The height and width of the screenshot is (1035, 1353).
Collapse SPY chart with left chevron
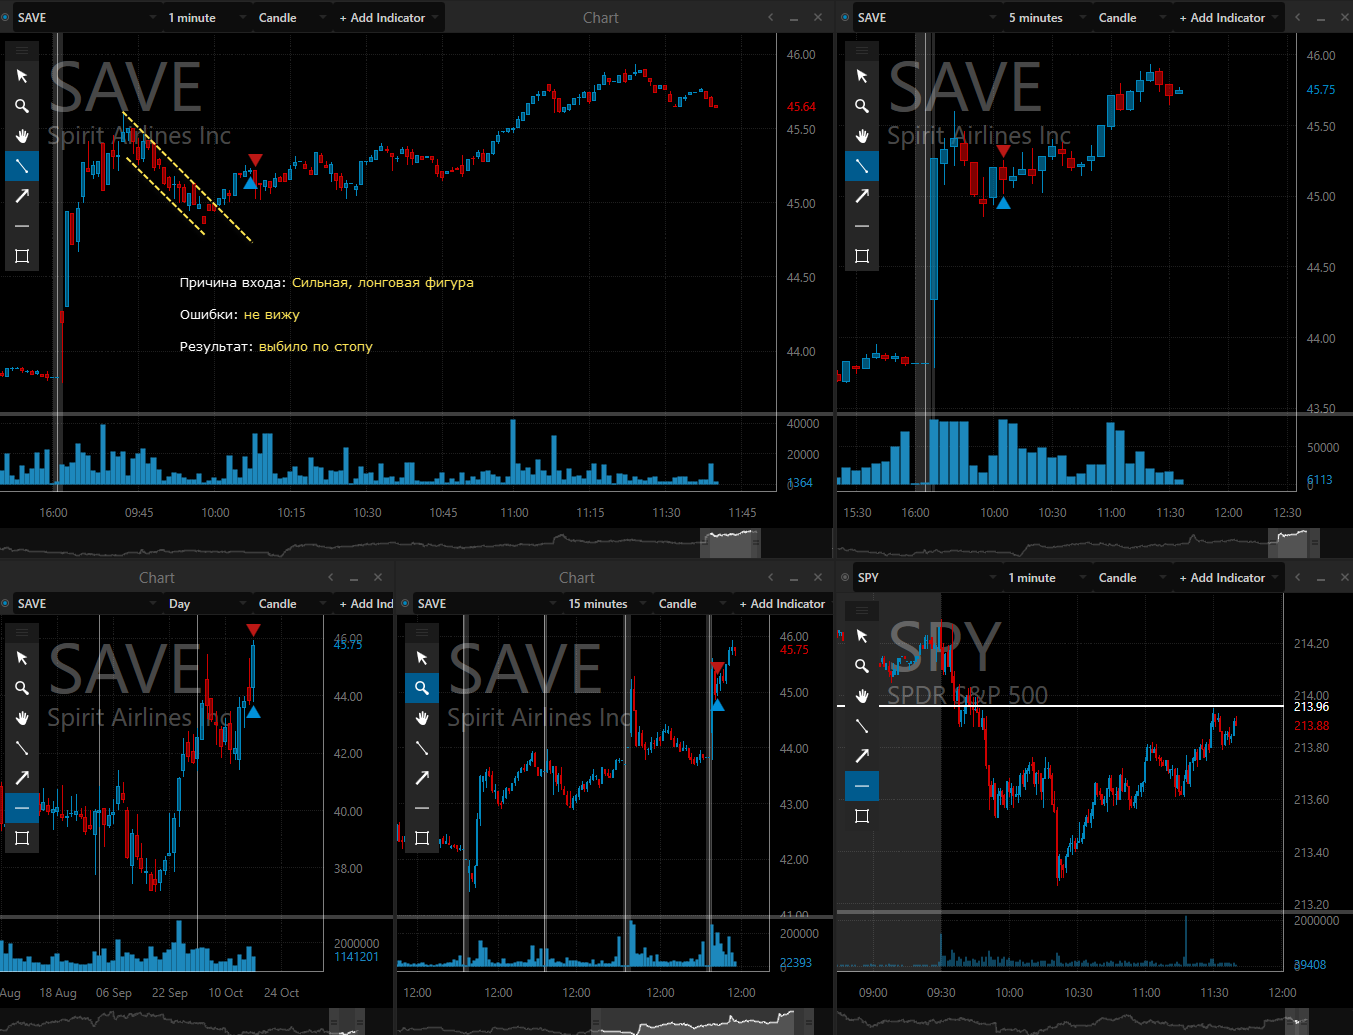1298,577
